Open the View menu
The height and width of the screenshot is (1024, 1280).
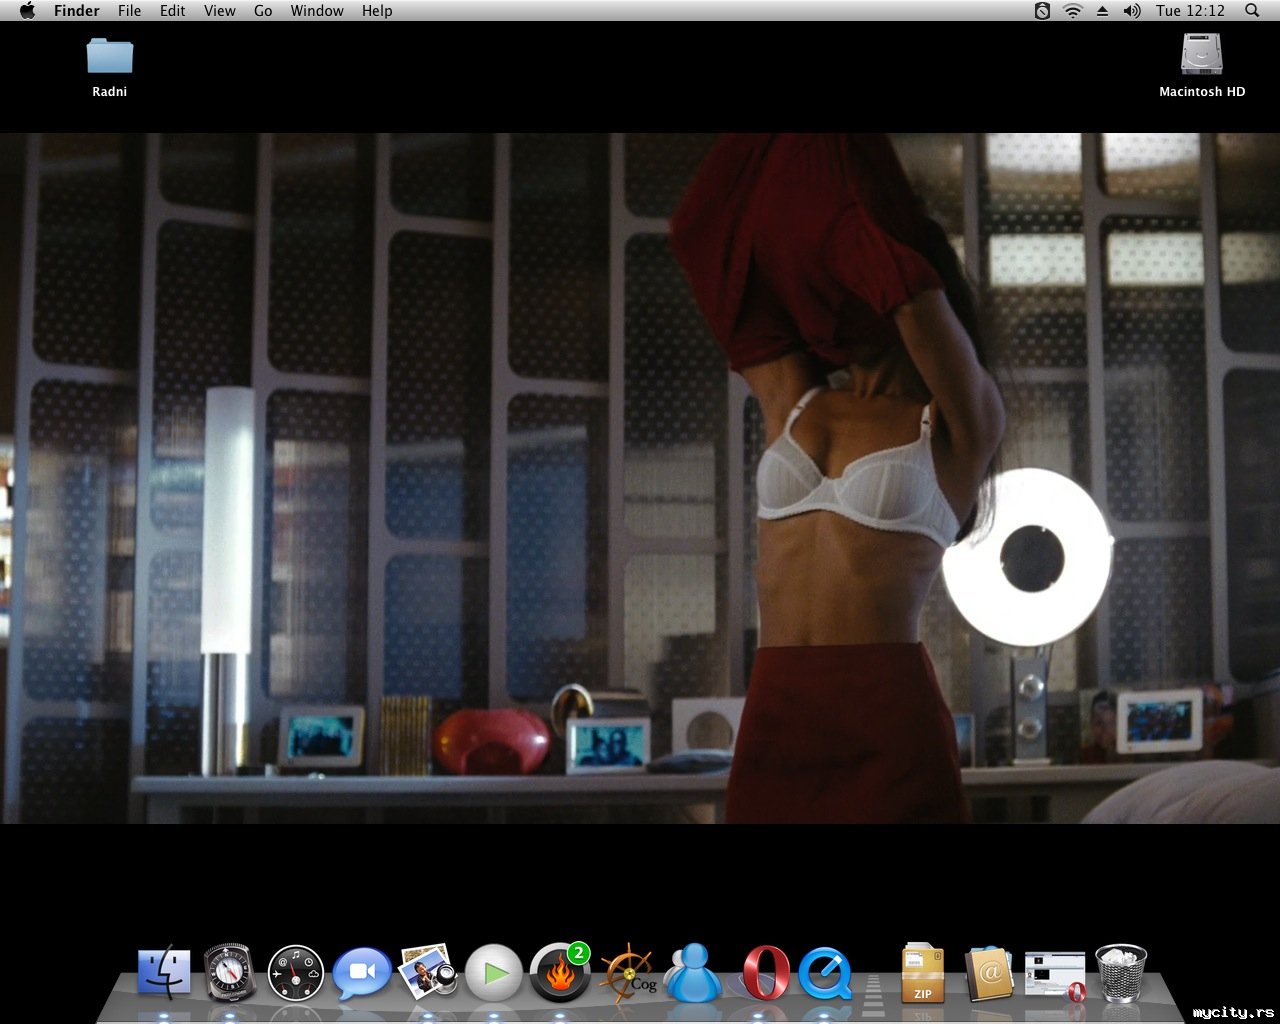(x=220, y=11)
